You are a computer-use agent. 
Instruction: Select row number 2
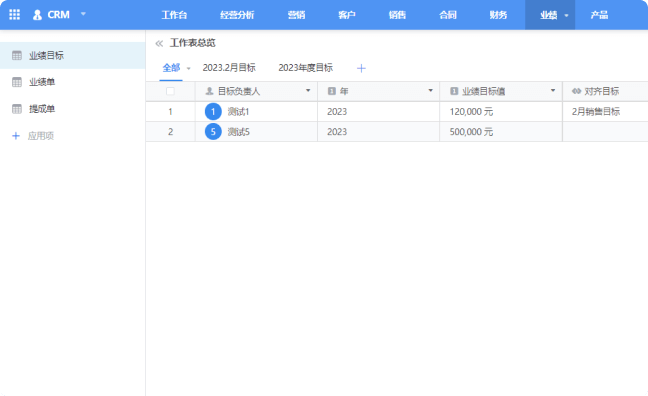click(170, 132)
